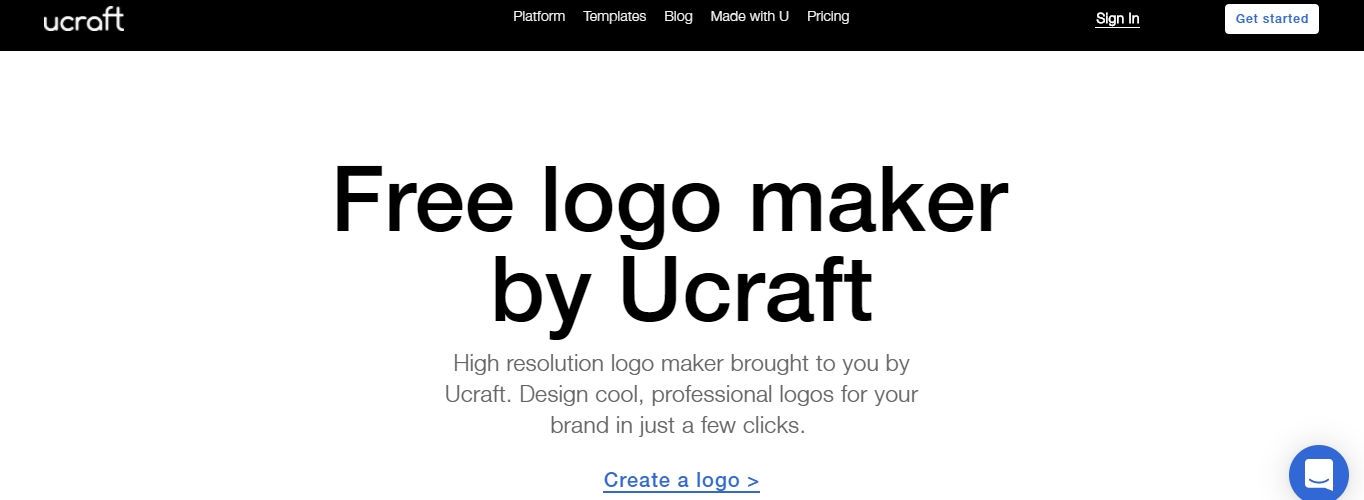
Task: Open the Platform menu item
Action: coord(539,16)
